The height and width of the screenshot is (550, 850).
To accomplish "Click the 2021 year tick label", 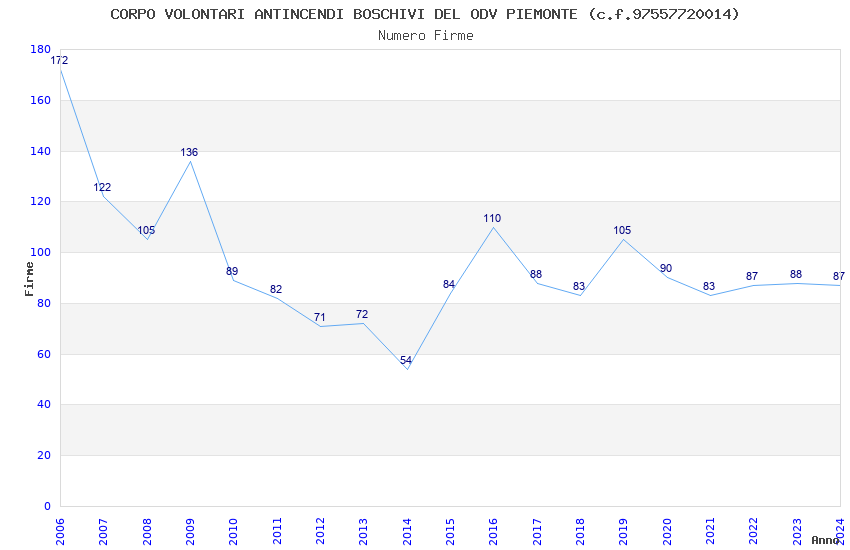I will pos(710,532).
